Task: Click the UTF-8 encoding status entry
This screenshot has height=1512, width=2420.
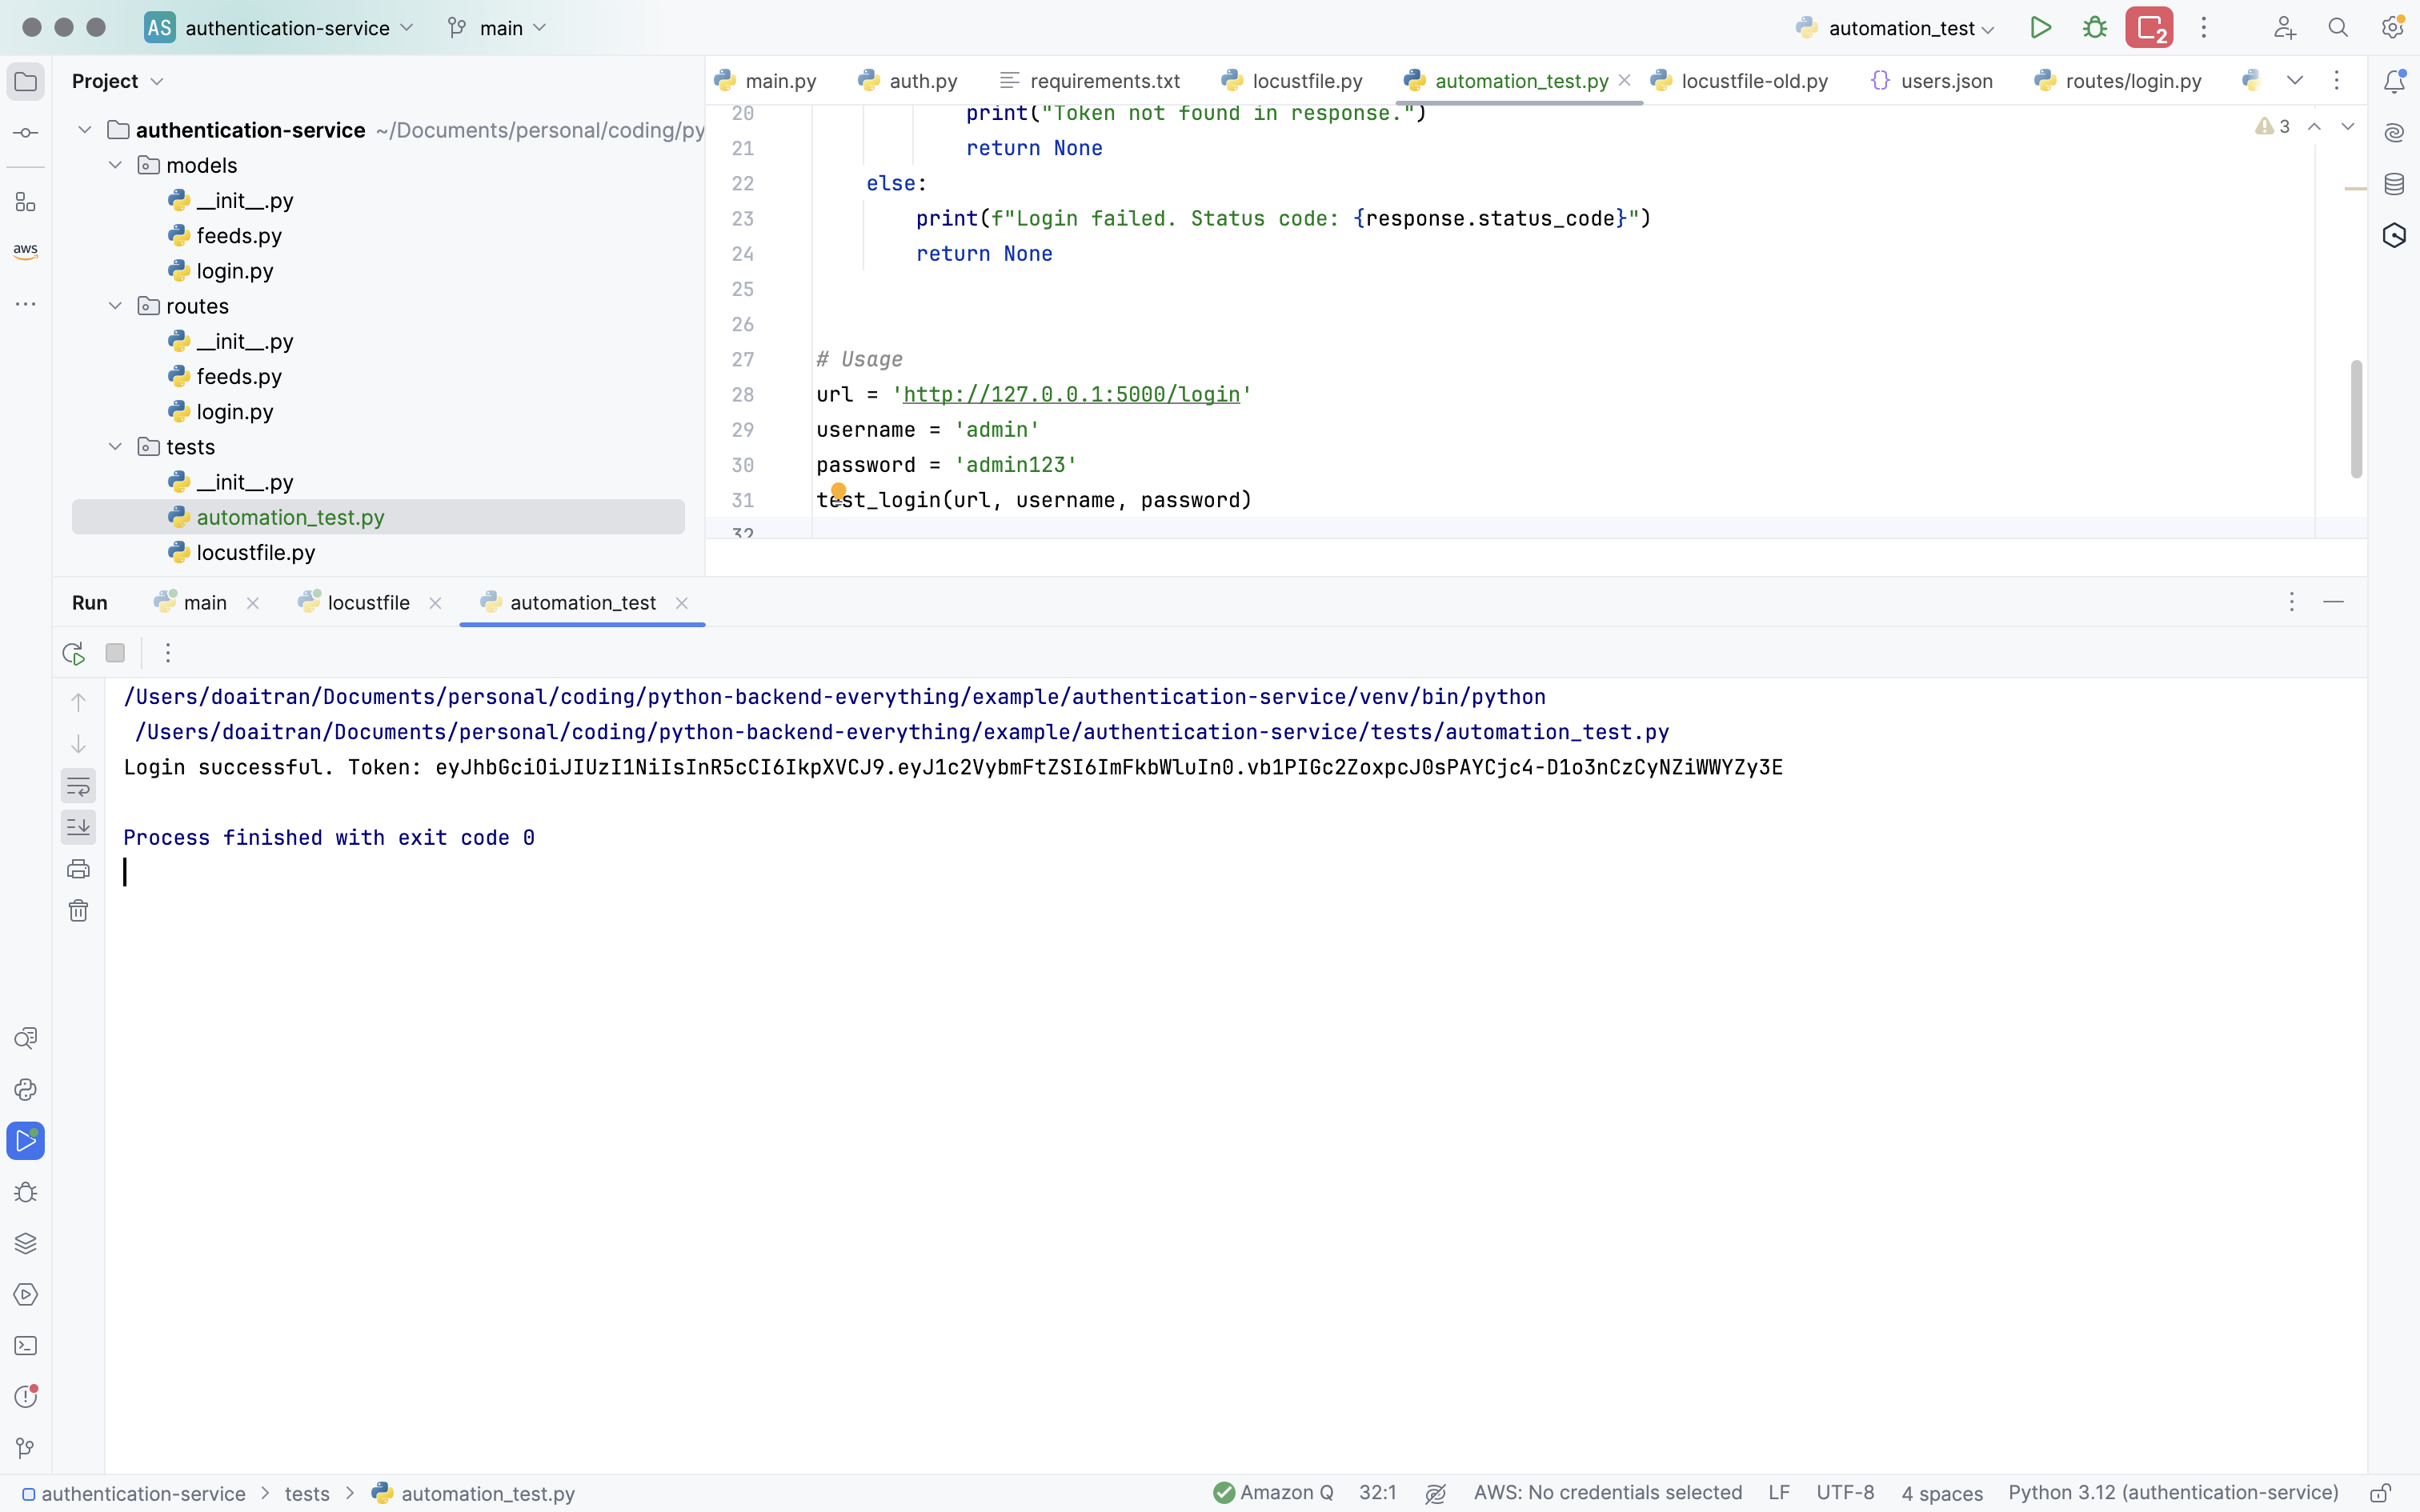Action: click(x=1845, y=1493)
